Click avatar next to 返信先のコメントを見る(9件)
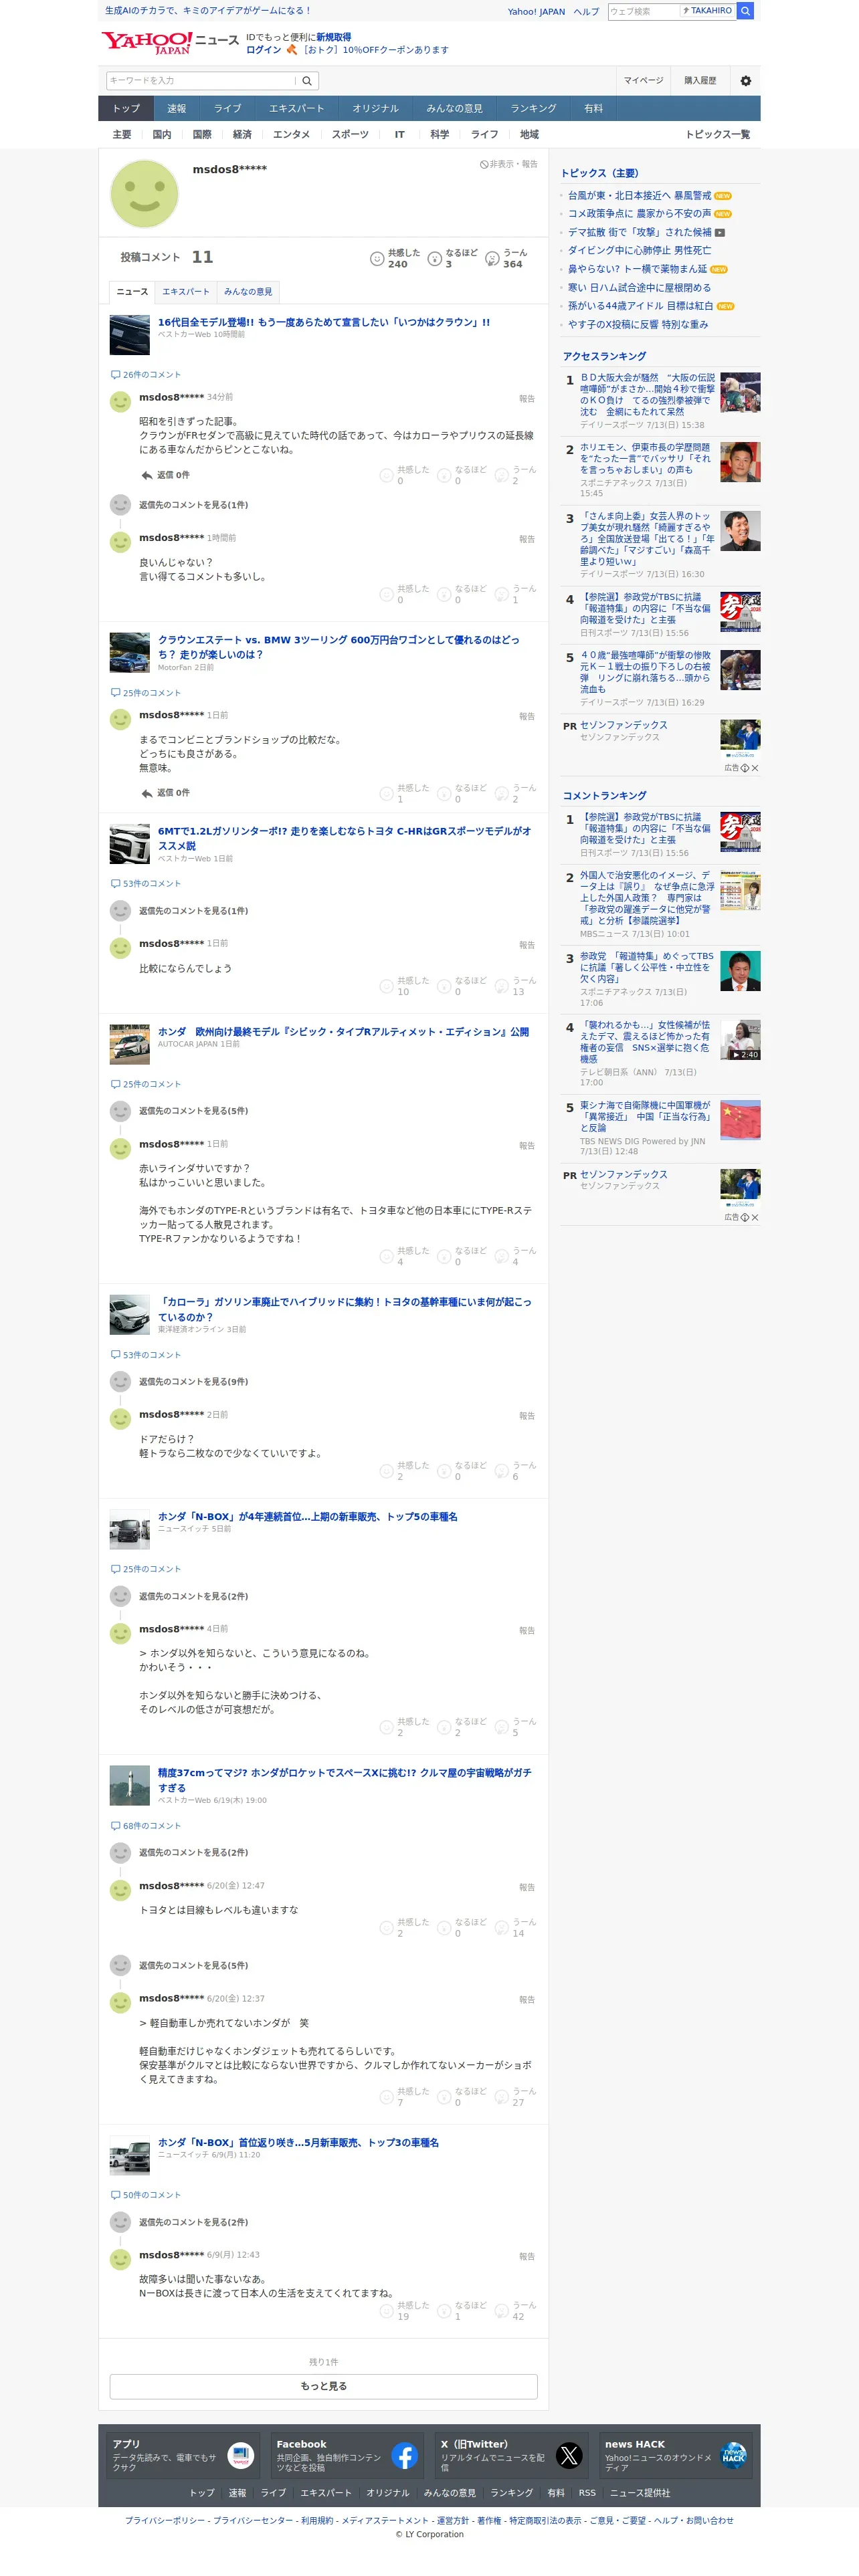 click(120, 1381)
